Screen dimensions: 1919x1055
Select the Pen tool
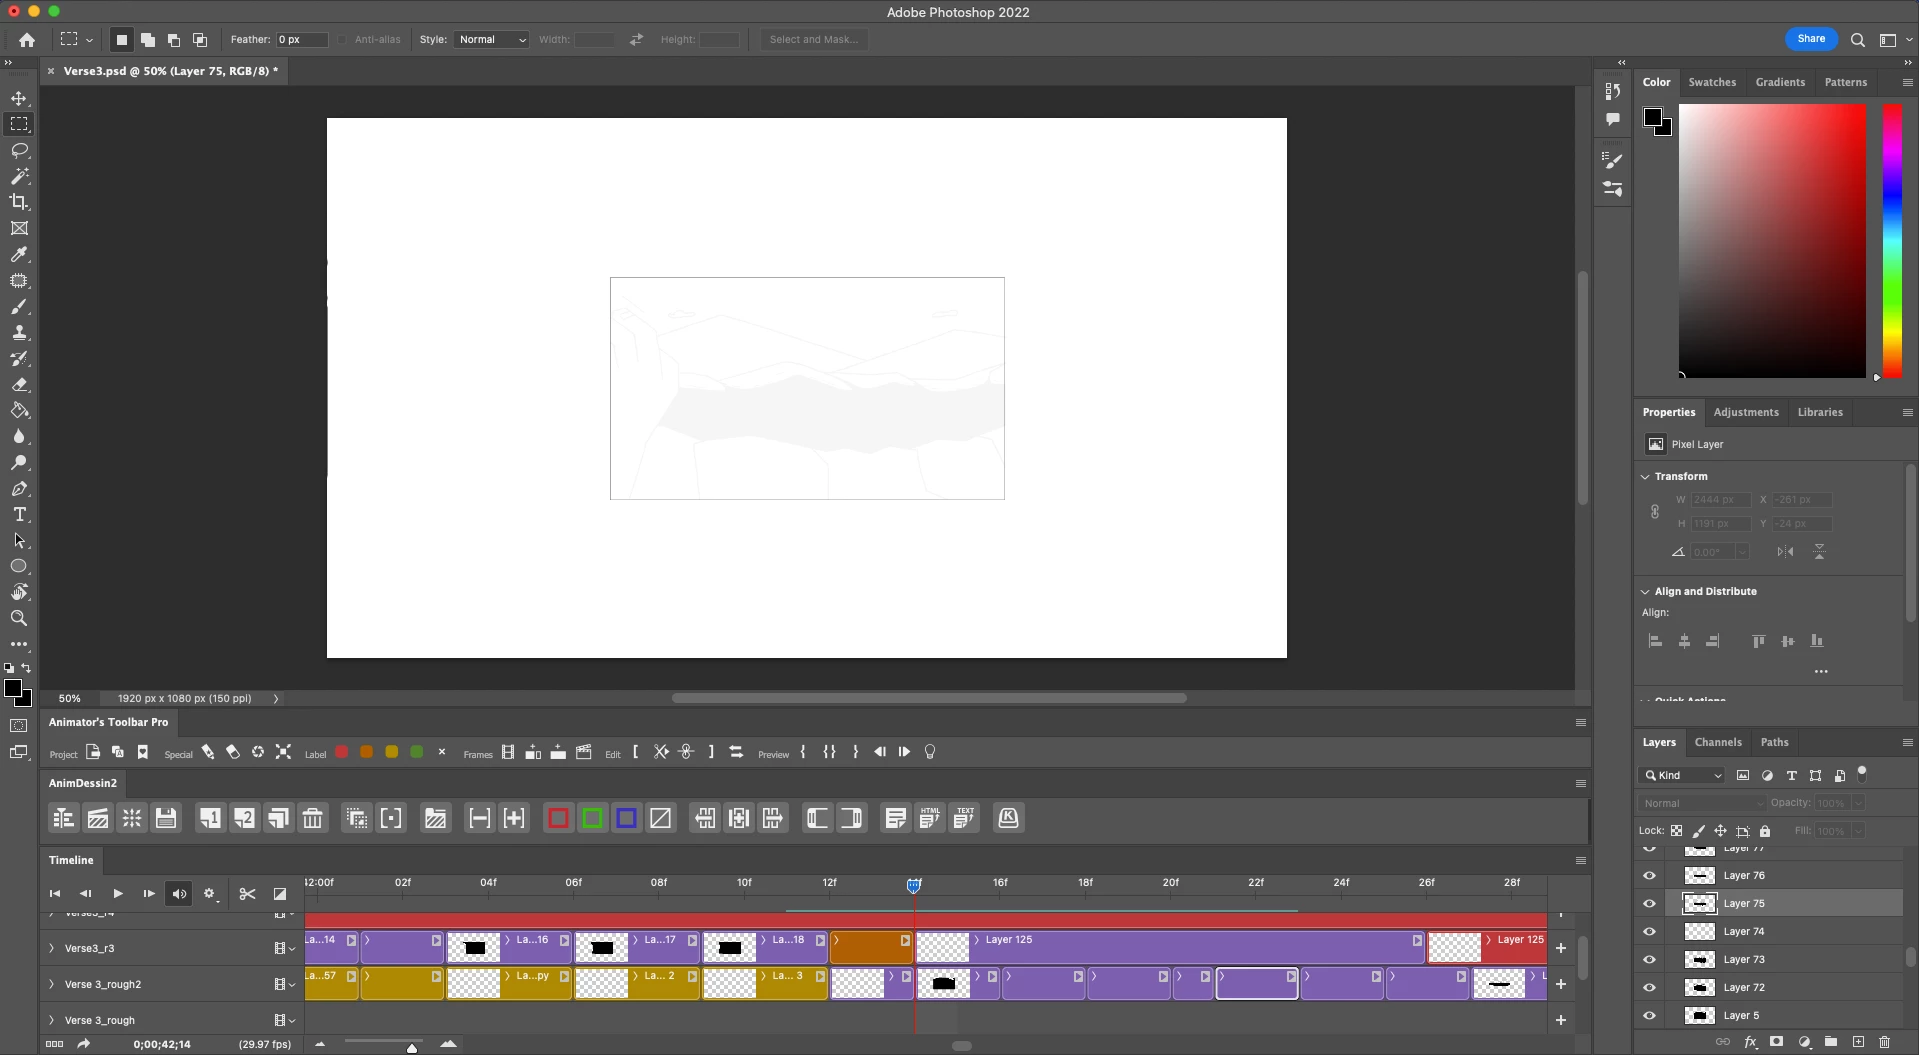pos(19,488)
